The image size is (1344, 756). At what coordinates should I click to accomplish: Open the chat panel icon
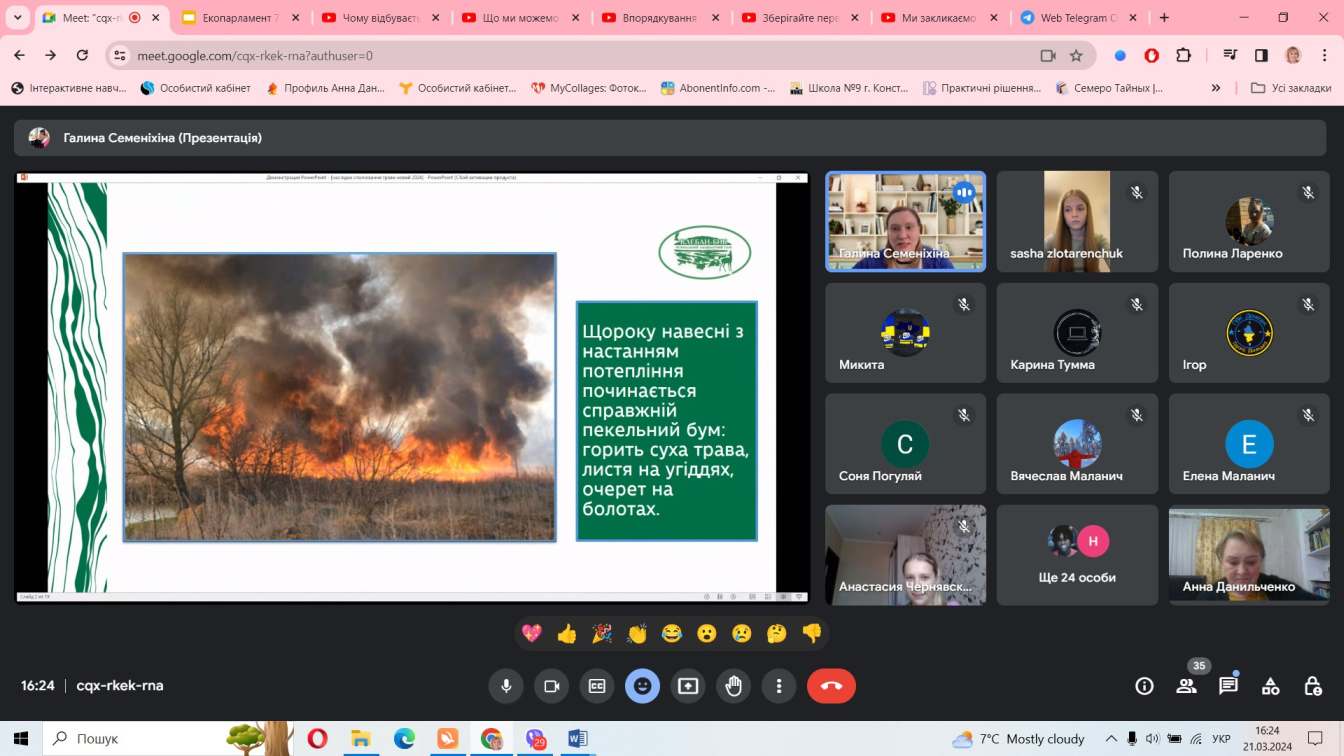pos(1228,686)
